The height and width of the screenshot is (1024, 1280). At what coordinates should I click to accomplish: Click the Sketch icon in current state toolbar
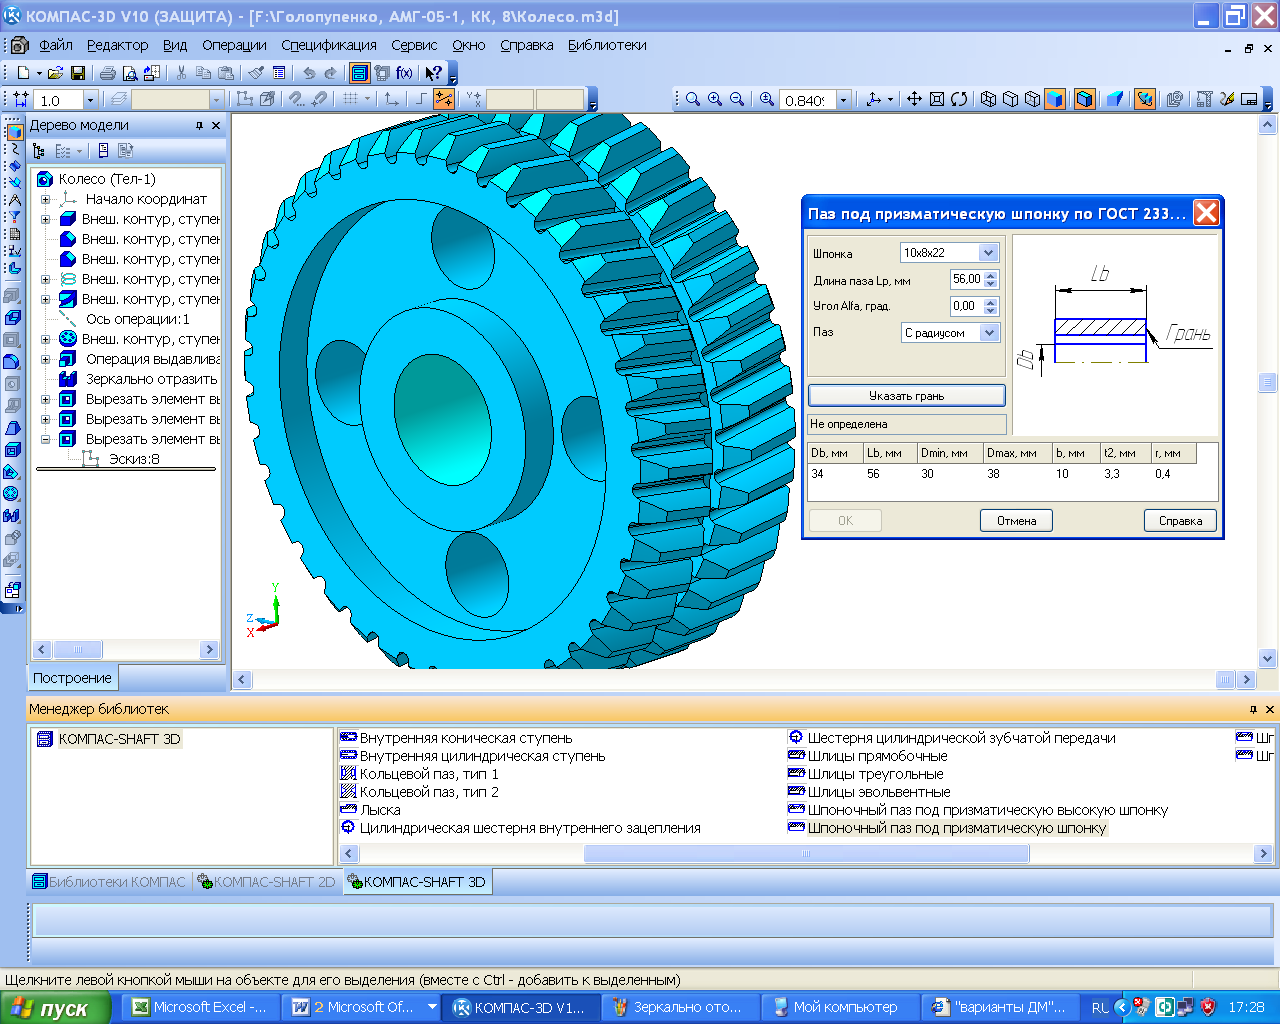[243, 99]
